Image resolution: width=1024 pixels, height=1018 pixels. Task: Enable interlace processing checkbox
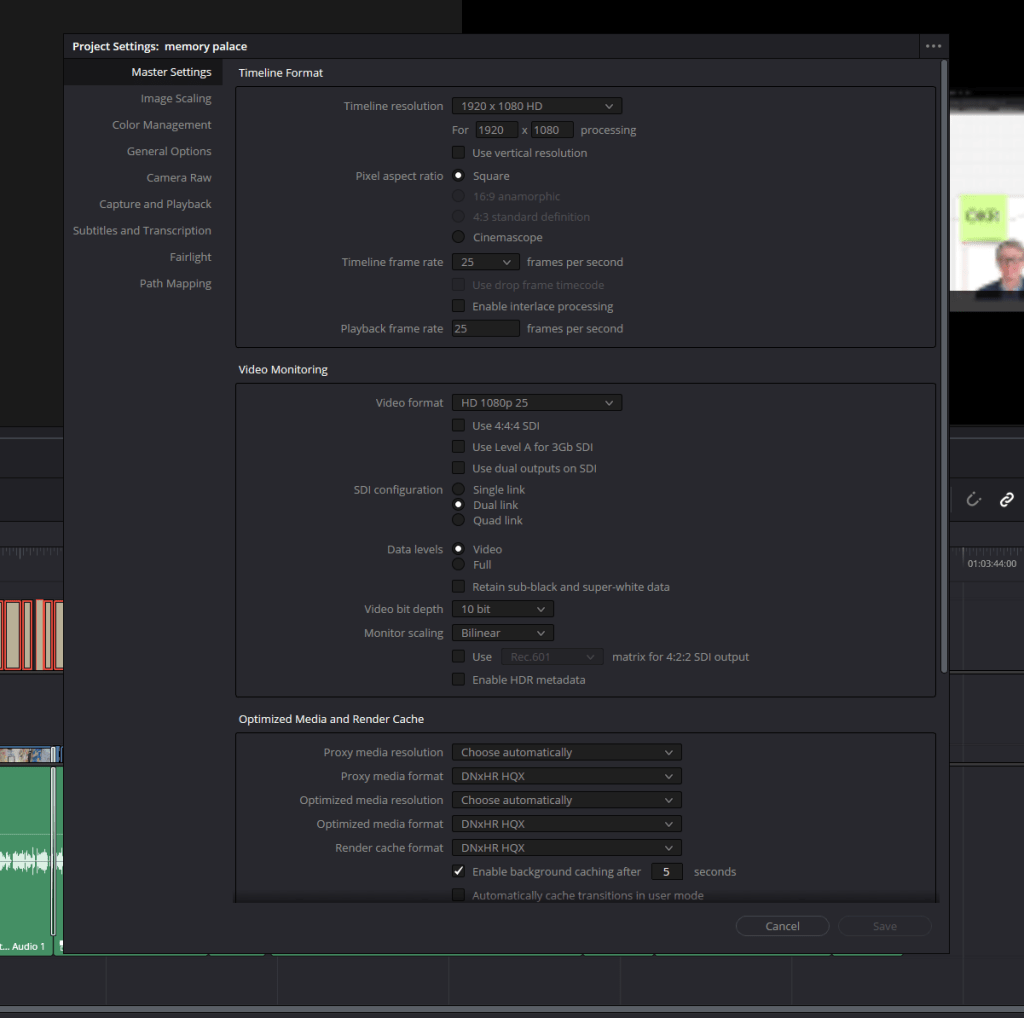click(x=458, y=306)
